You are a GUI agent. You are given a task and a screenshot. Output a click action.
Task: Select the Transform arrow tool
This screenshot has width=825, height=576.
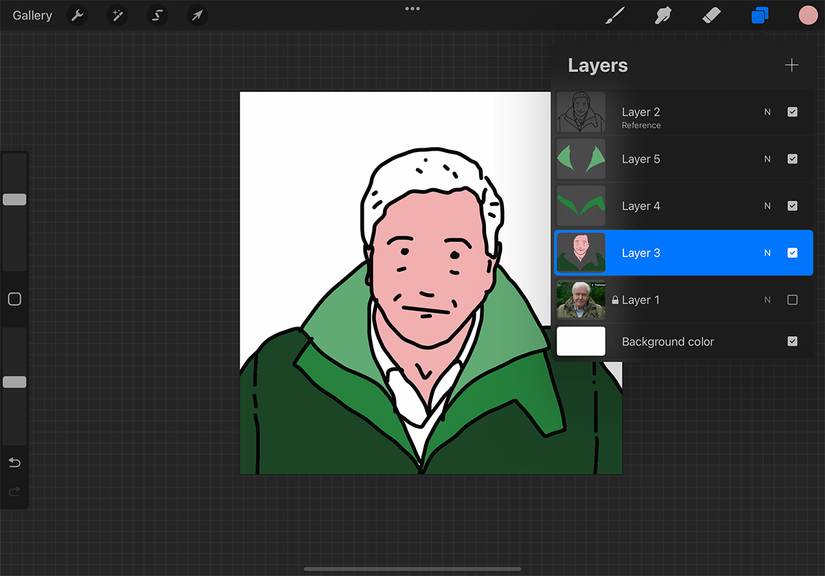(x=197, y=15)
